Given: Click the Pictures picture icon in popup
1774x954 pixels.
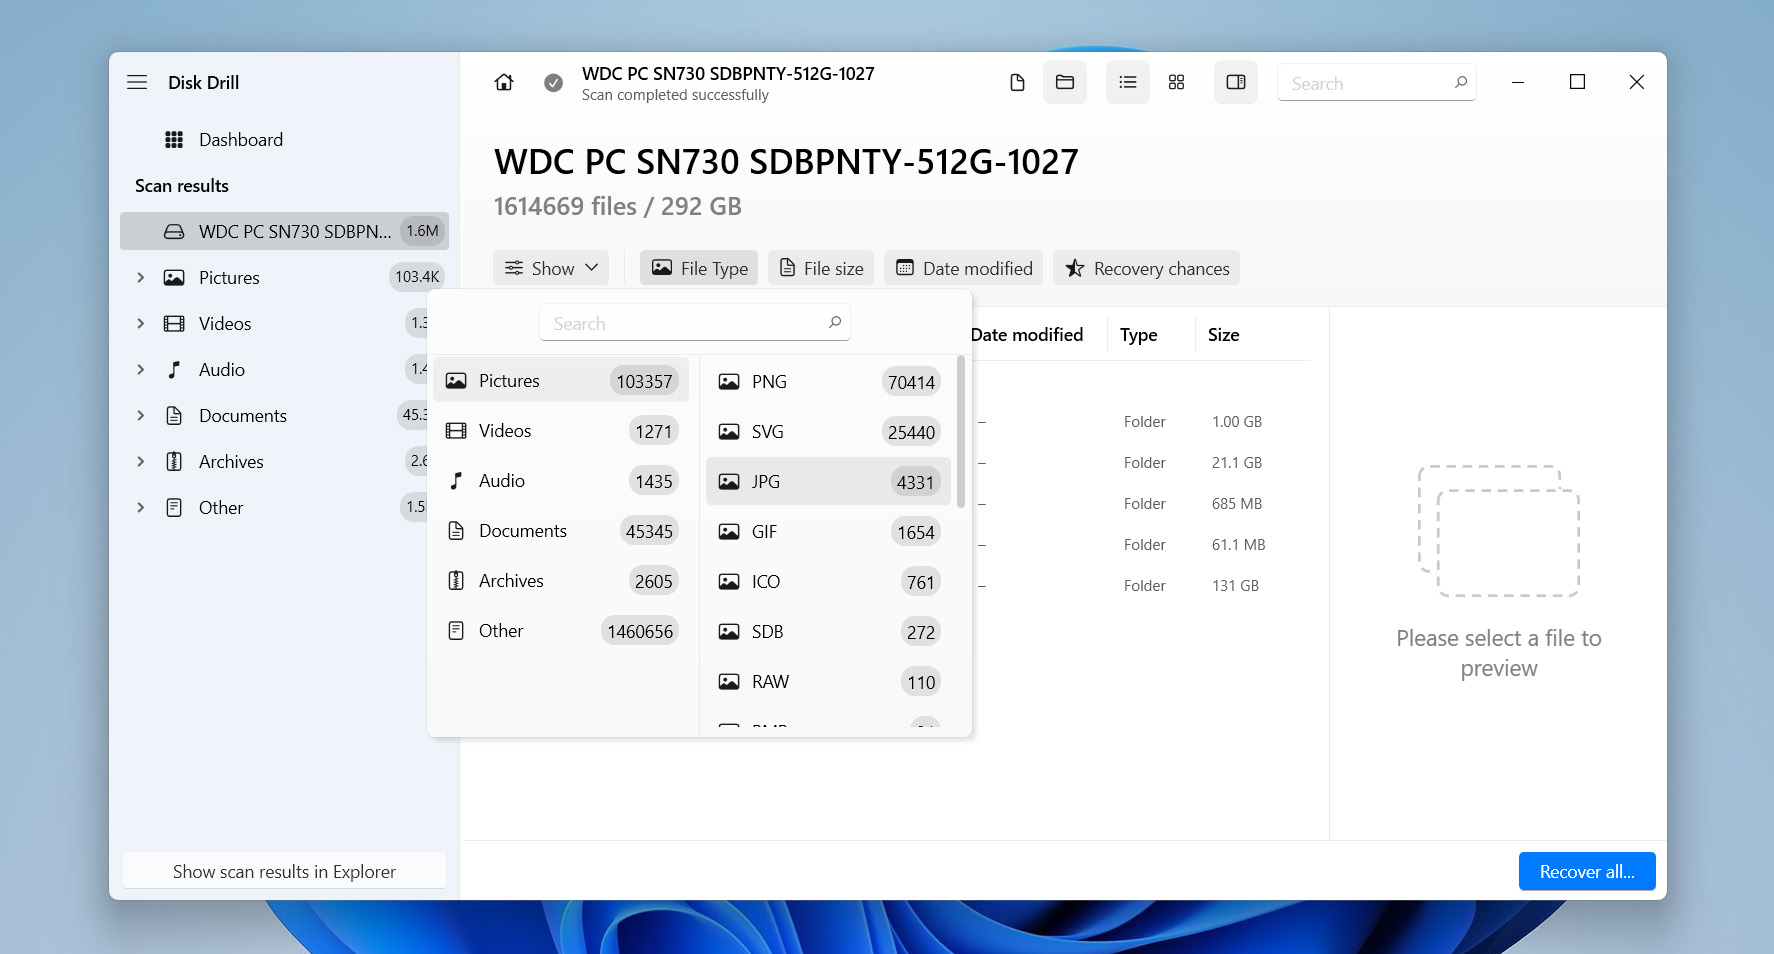Looking at the screenshot, I should pyautogui.click(x=456, y=381).
